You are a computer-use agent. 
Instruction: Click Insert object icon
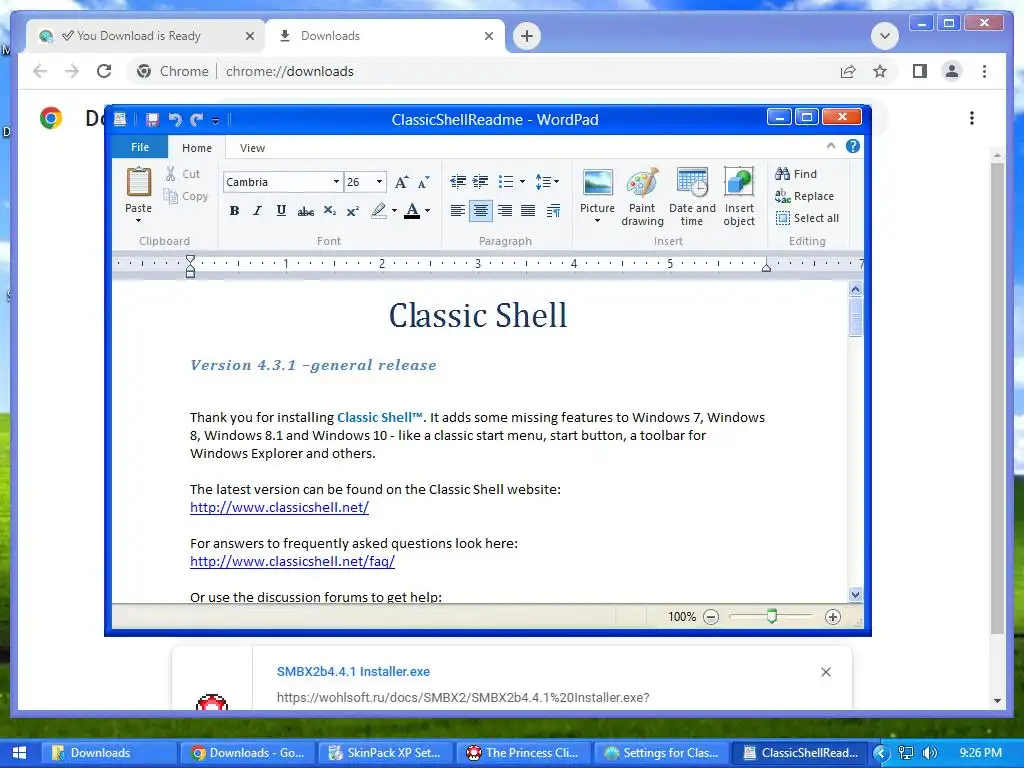click(x=739, y=182)
